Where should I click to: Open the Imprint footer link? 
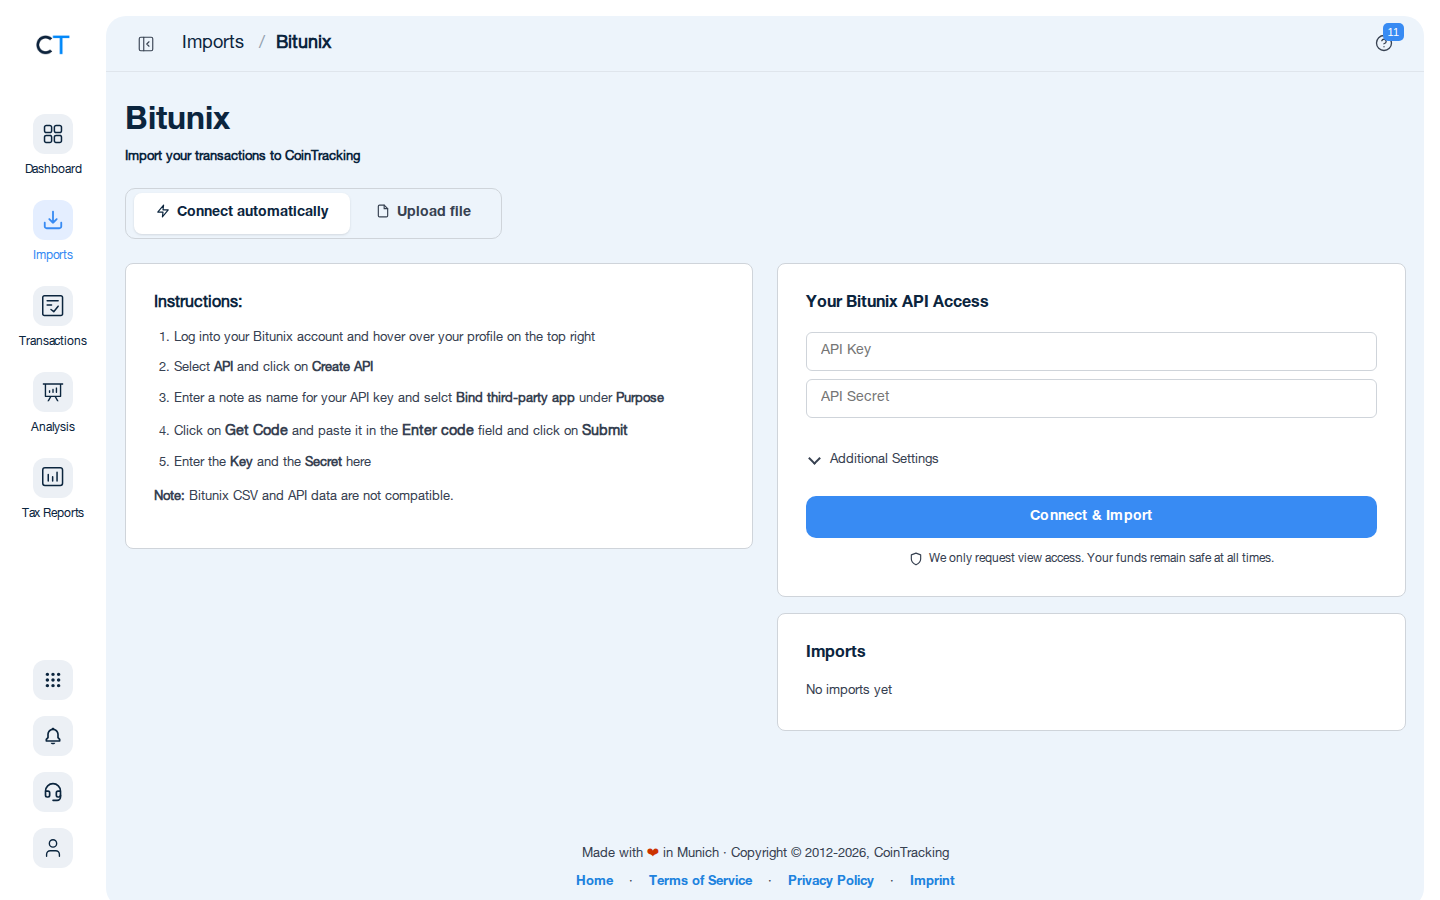tap(932, 880)
